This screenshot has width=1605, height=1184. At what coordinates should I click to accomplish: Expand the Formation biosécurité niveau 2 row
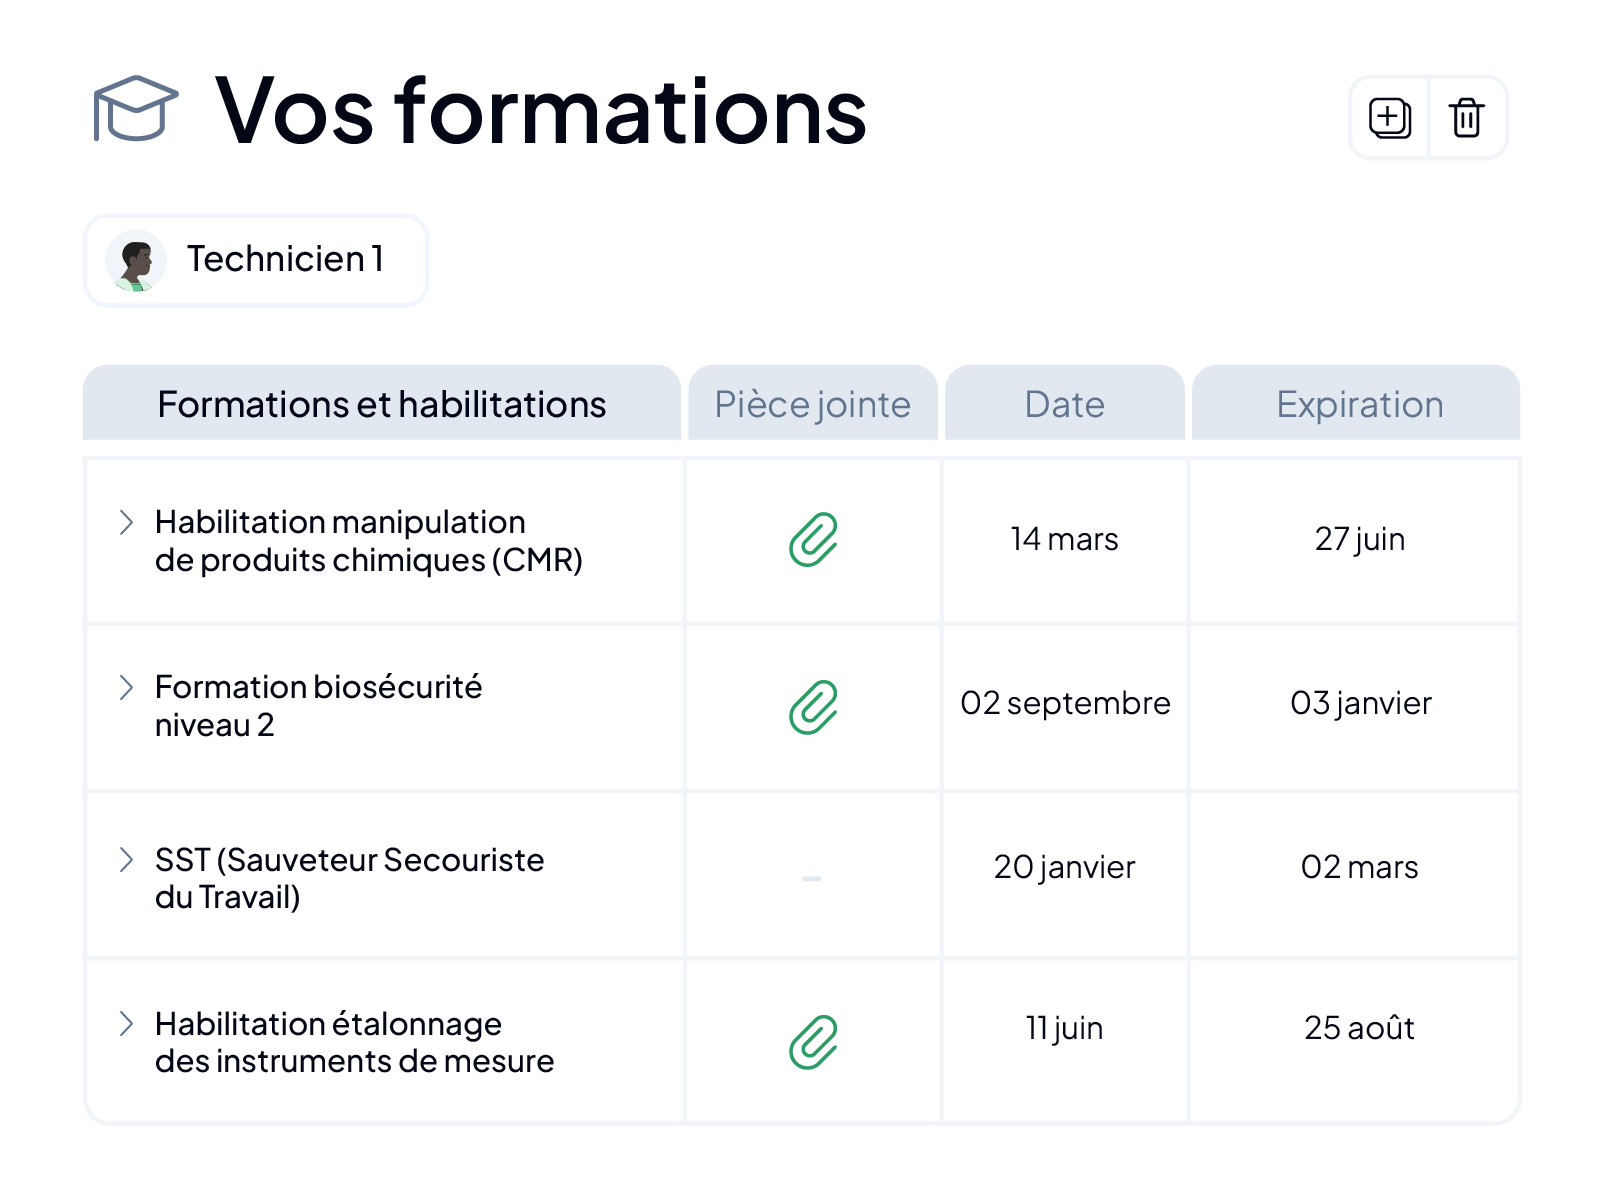pyautogui.click(x=126, y=687)
